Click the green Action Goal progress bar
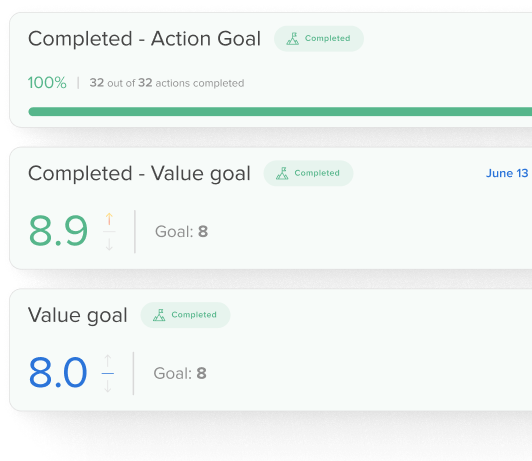The height and width of the screenshot is (461, 532). click(x=280, y=112)
